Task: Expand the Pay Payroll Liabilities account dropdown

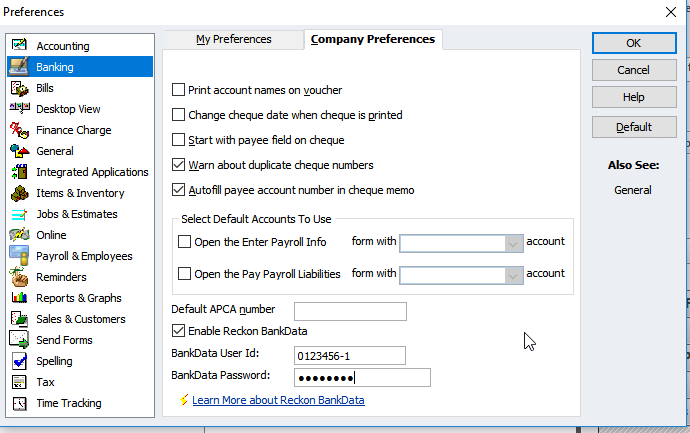Action: 513,275
